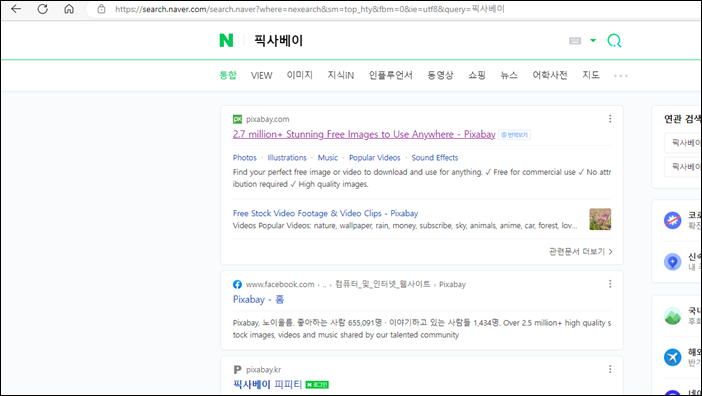Click the 번역보기 translate badge
Viewport: 702px width, 396px height.
(515, 135)
